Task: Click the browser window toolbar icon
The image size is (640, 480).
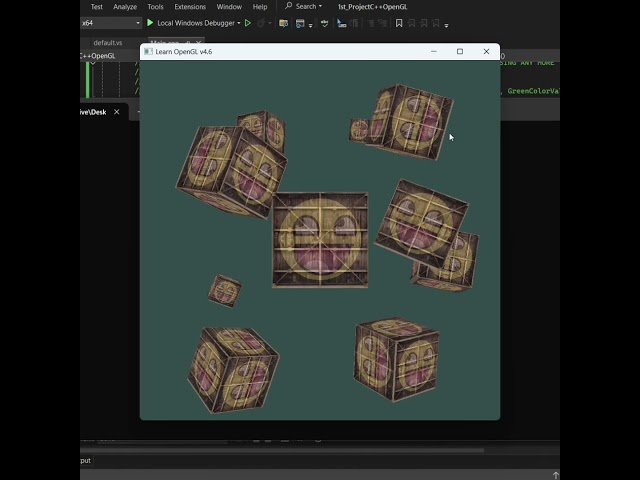Action: (x=300, y=23)
